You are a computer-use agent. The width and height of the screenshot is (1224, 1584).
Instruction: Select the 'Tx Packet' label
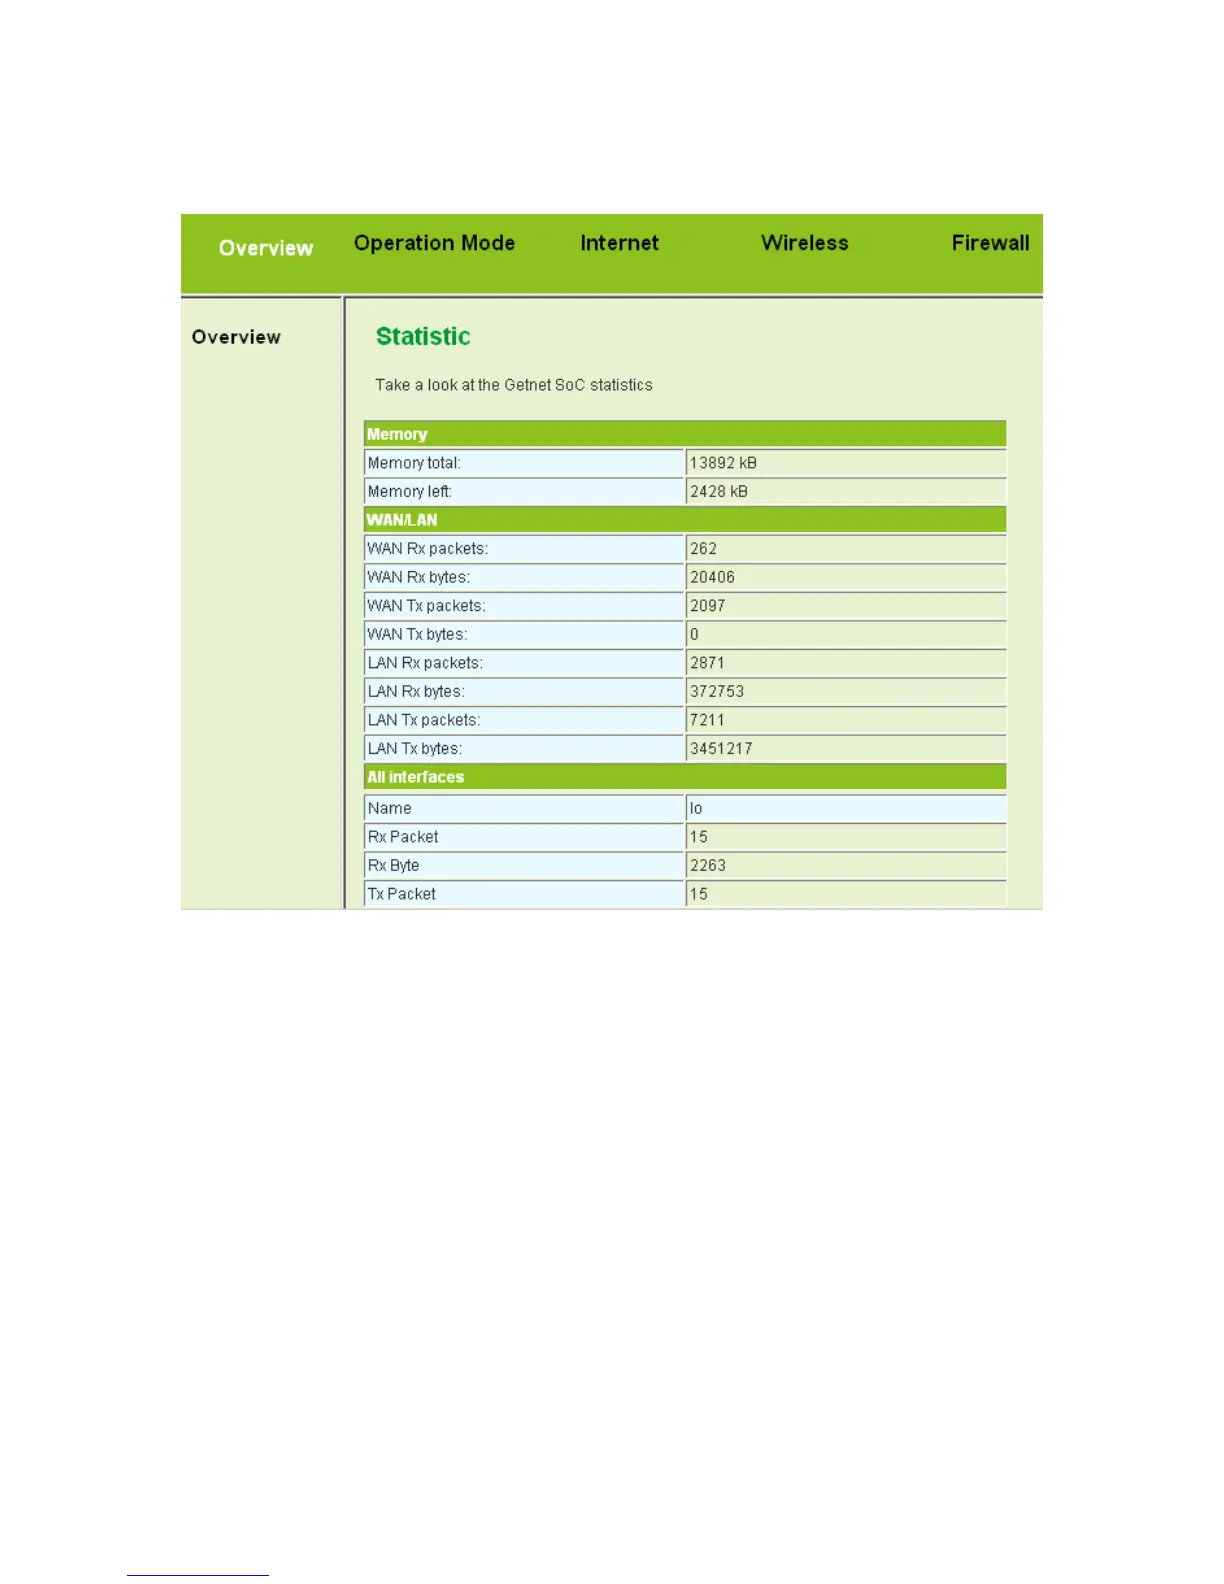click(x=402, y=894)
